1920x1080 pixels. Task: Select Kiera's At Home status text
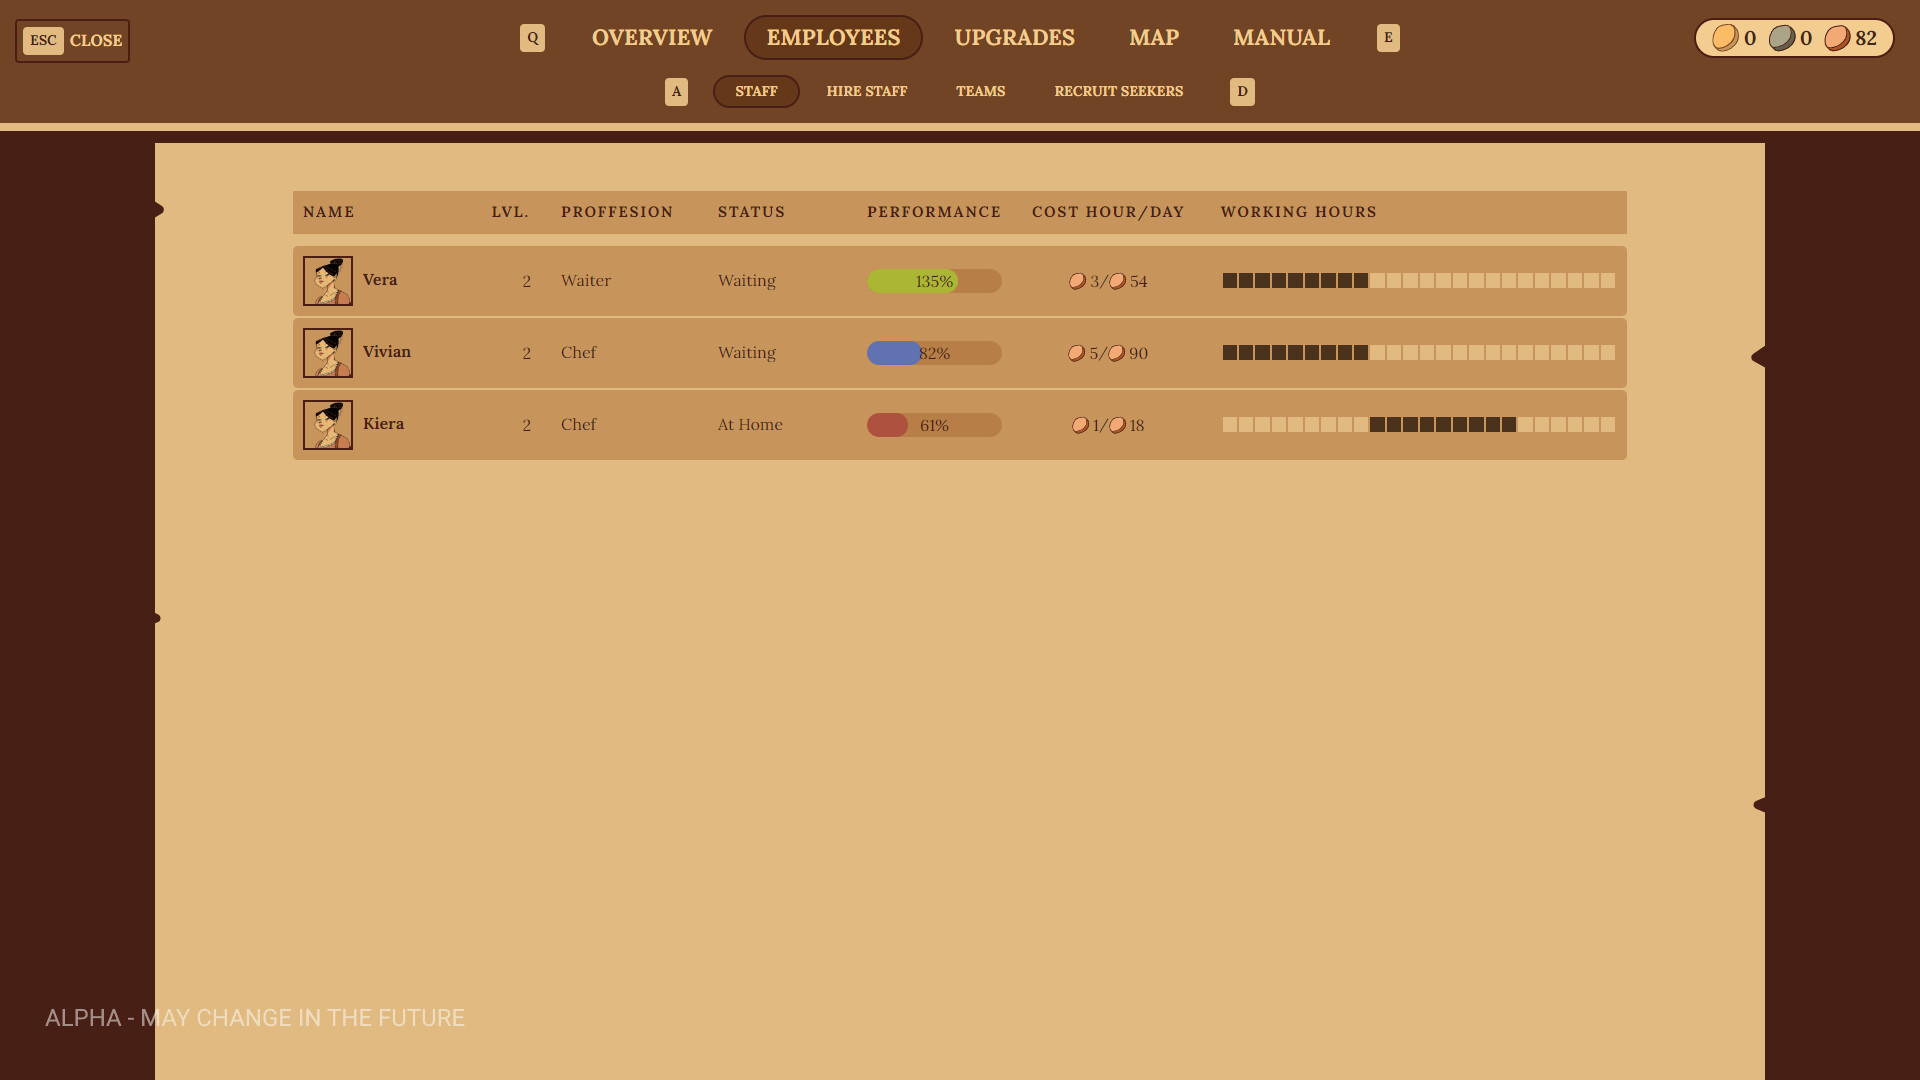click(x=750, y=424)
